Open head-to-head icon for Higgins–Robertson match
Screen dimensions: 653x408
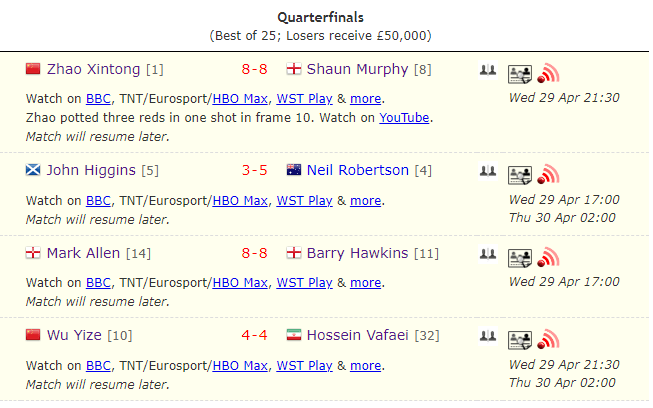point(487,171)
